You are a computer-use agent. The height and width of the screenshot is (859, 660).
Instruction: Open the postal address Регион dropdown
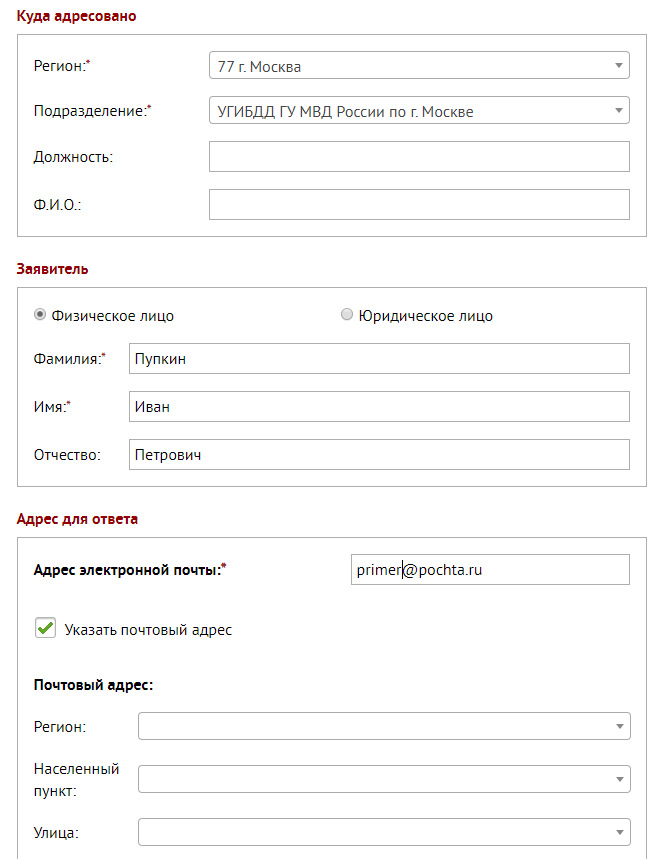pos(384,726)
